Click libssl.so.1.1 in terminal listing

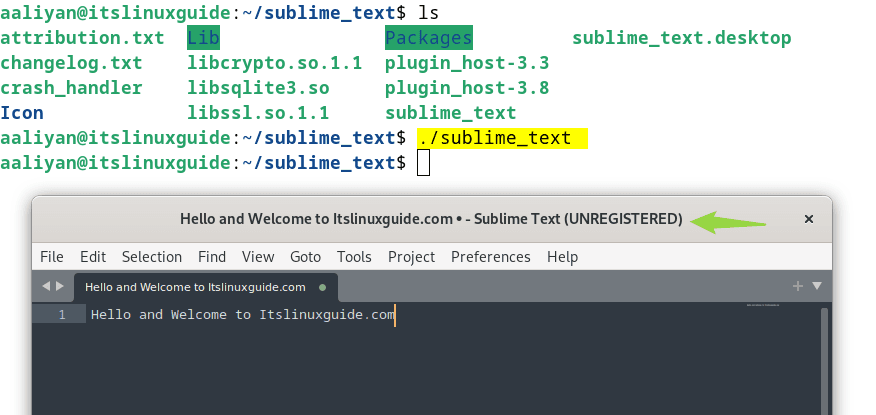[x=258, y=113]
